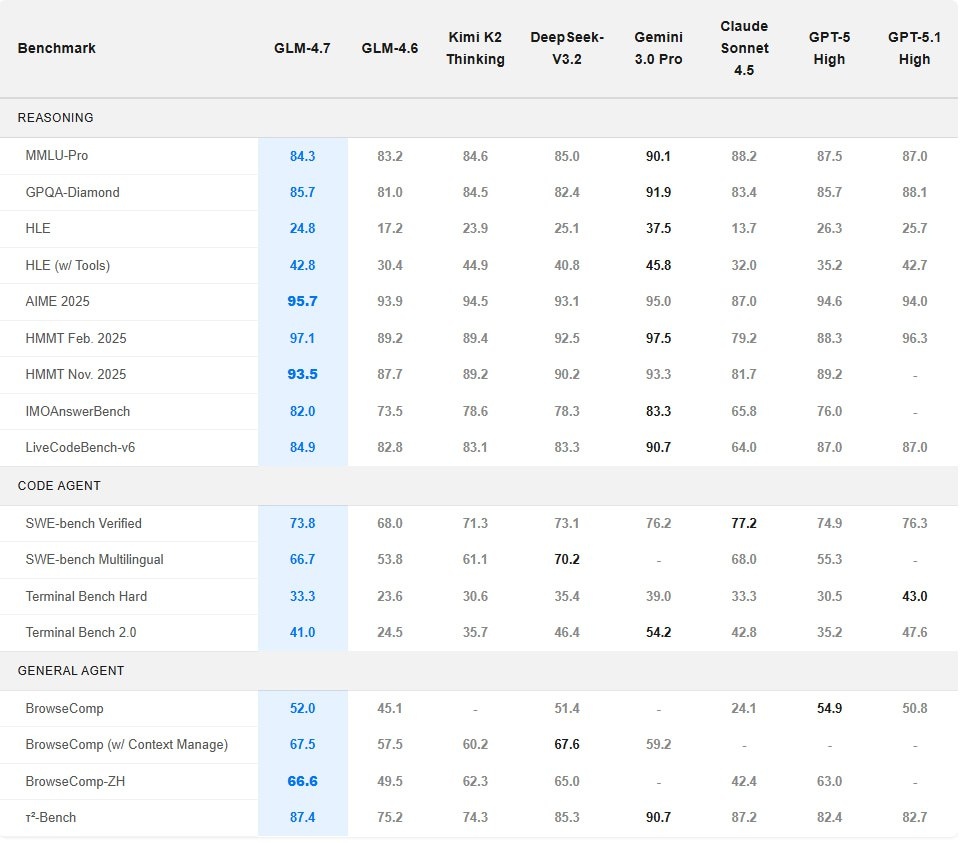Select the GPT-5 High column header

tap(829, 48)
